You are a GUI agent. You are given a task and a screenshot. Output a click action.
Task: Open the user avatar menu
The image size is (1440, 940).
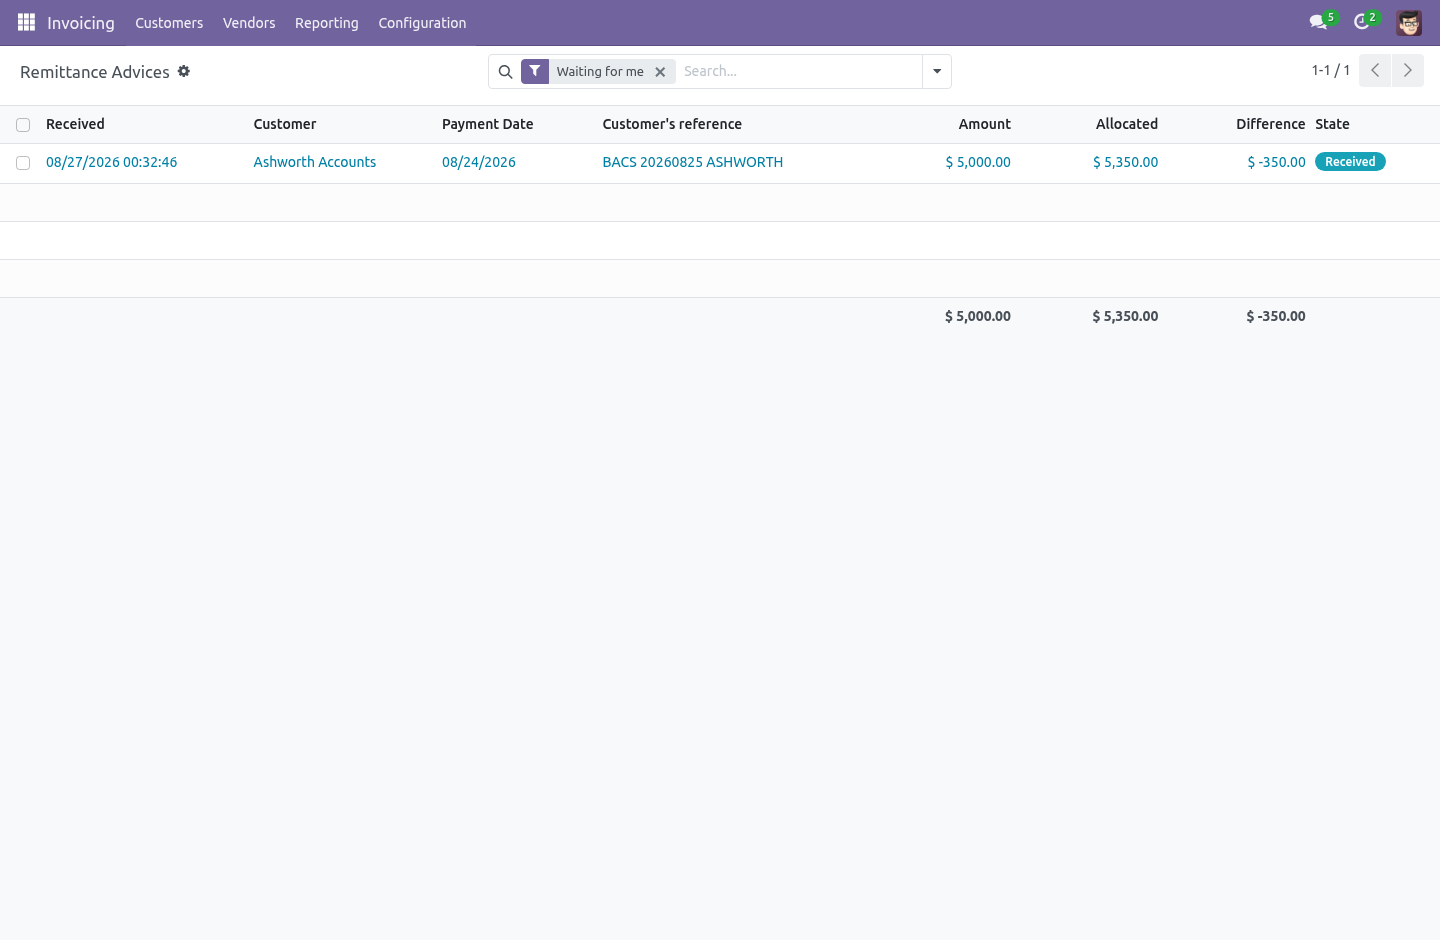[1409, 22]
